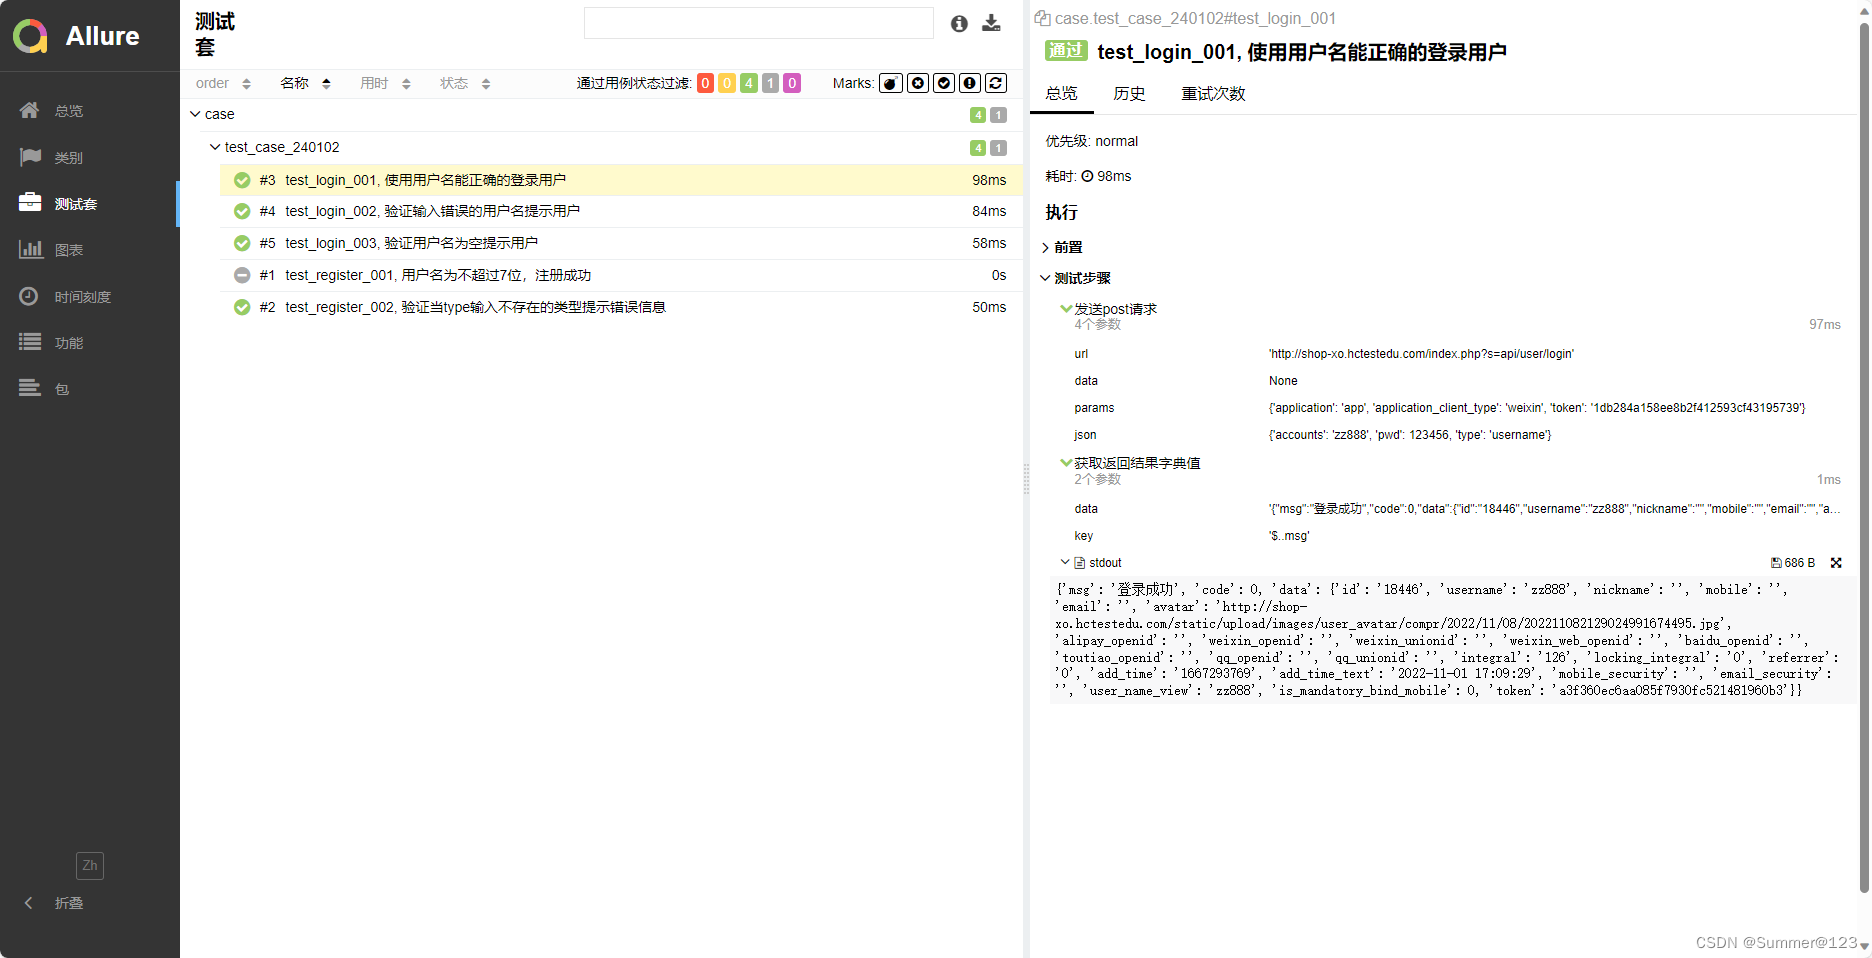
Task: Collapse the test_case_240102 tree node
Action: [x=215, y=147]
